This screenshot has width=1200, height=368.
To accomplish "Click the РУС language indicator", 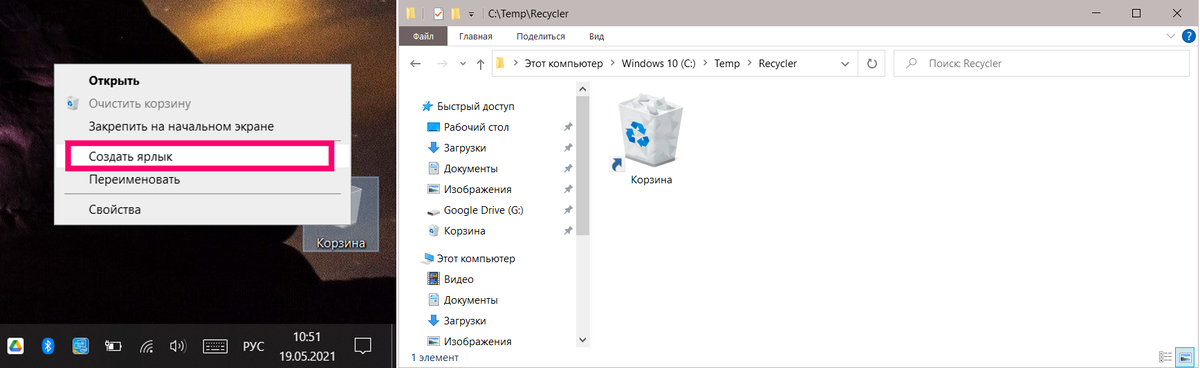I will coord(254,347).
